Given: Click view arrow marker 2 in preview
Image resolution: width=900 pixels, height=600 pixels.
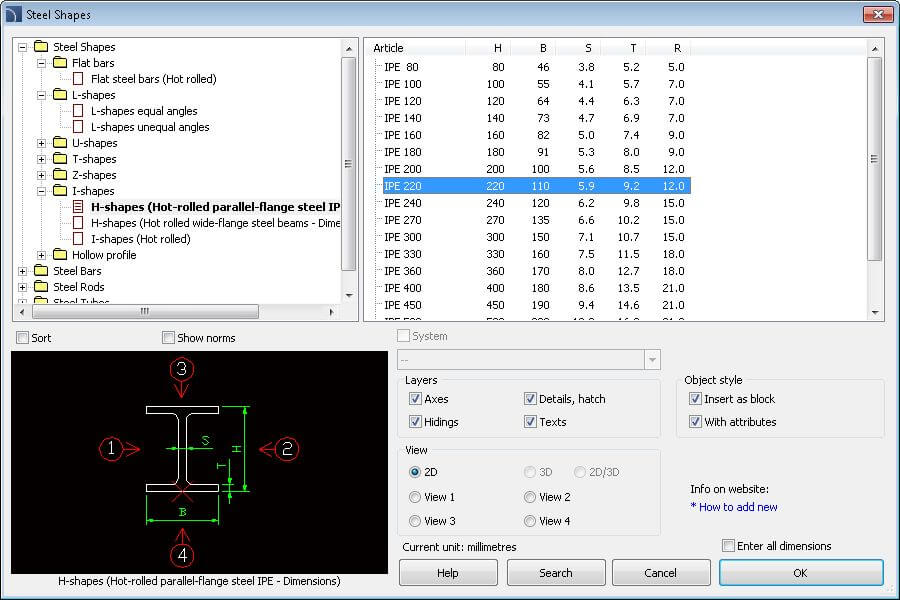Looking at the screenshot, I should 286,448.
